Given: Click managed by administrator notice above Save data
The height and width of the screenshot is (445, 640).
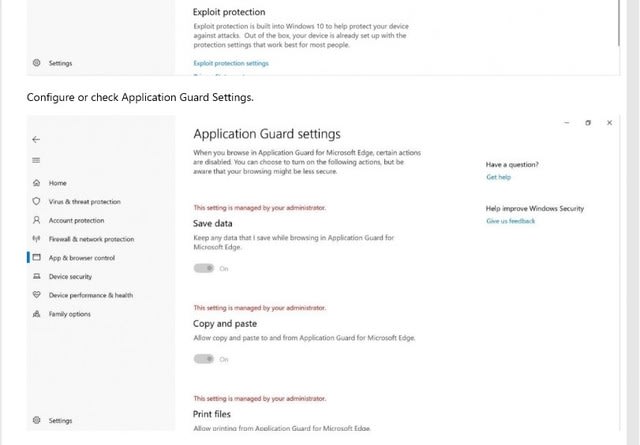Looking at the screenshot, I should click(260, 208).
